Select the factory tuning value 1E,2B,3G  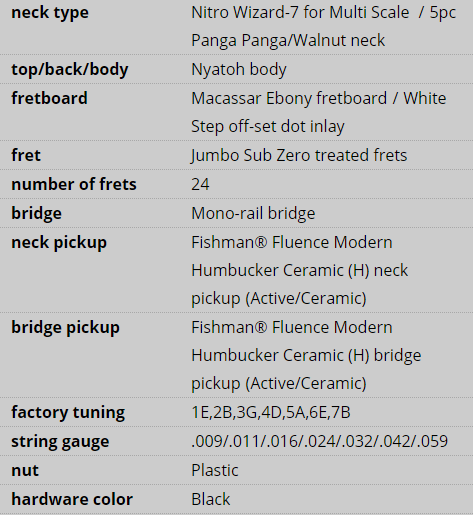[271, 412]
